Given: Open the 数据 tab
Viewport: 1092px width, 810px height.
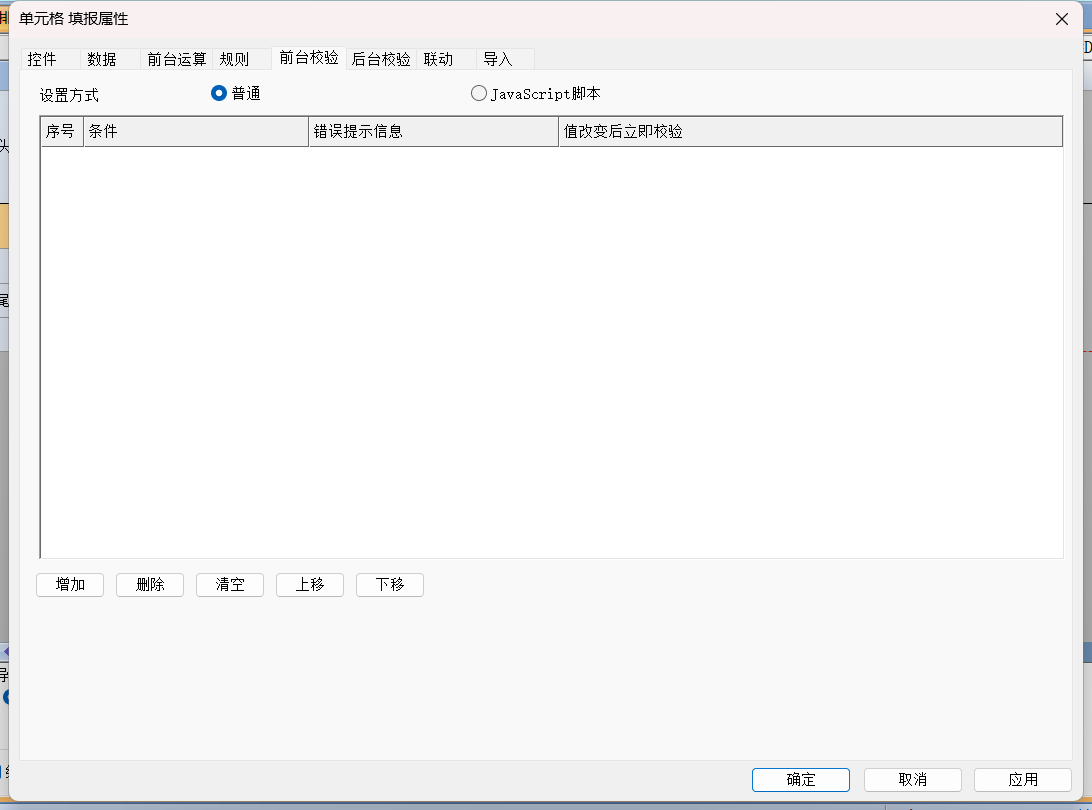Looking at the screenshot, I should click(102, 59).
